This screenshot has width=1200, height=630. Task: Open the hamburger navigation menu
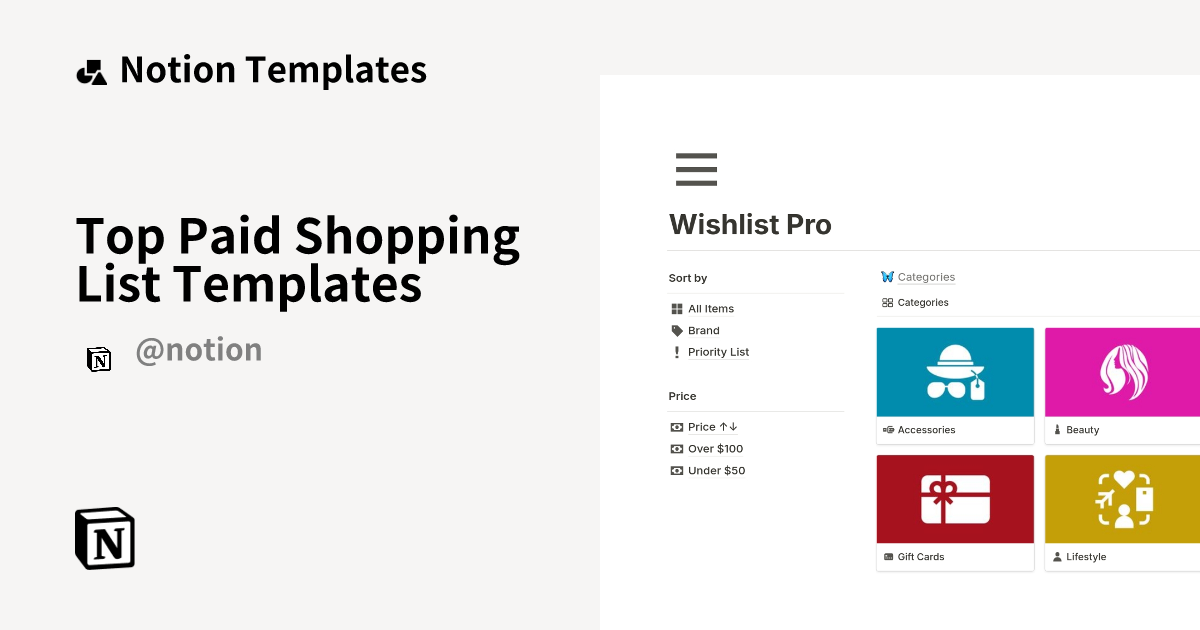click(696, 169)
